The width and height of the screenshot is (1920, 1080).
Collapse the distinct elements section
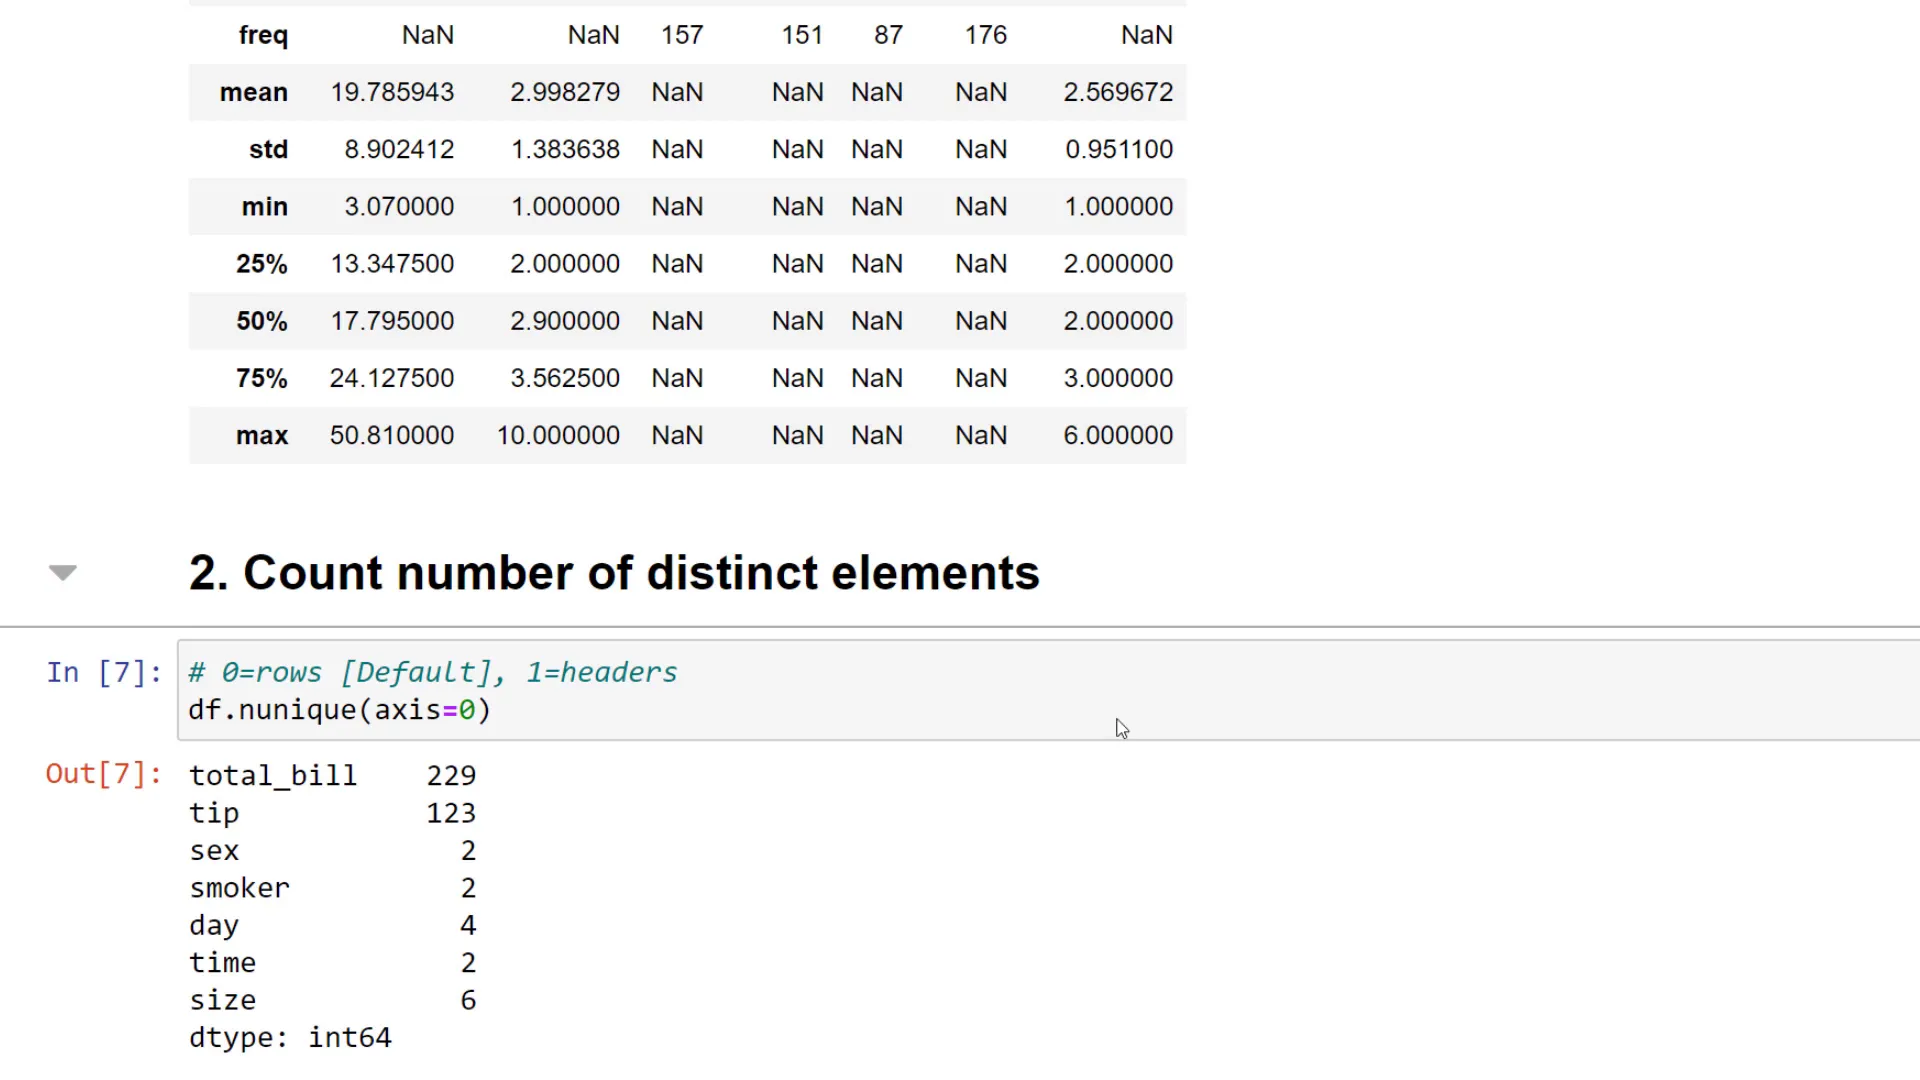click(62, 572)
